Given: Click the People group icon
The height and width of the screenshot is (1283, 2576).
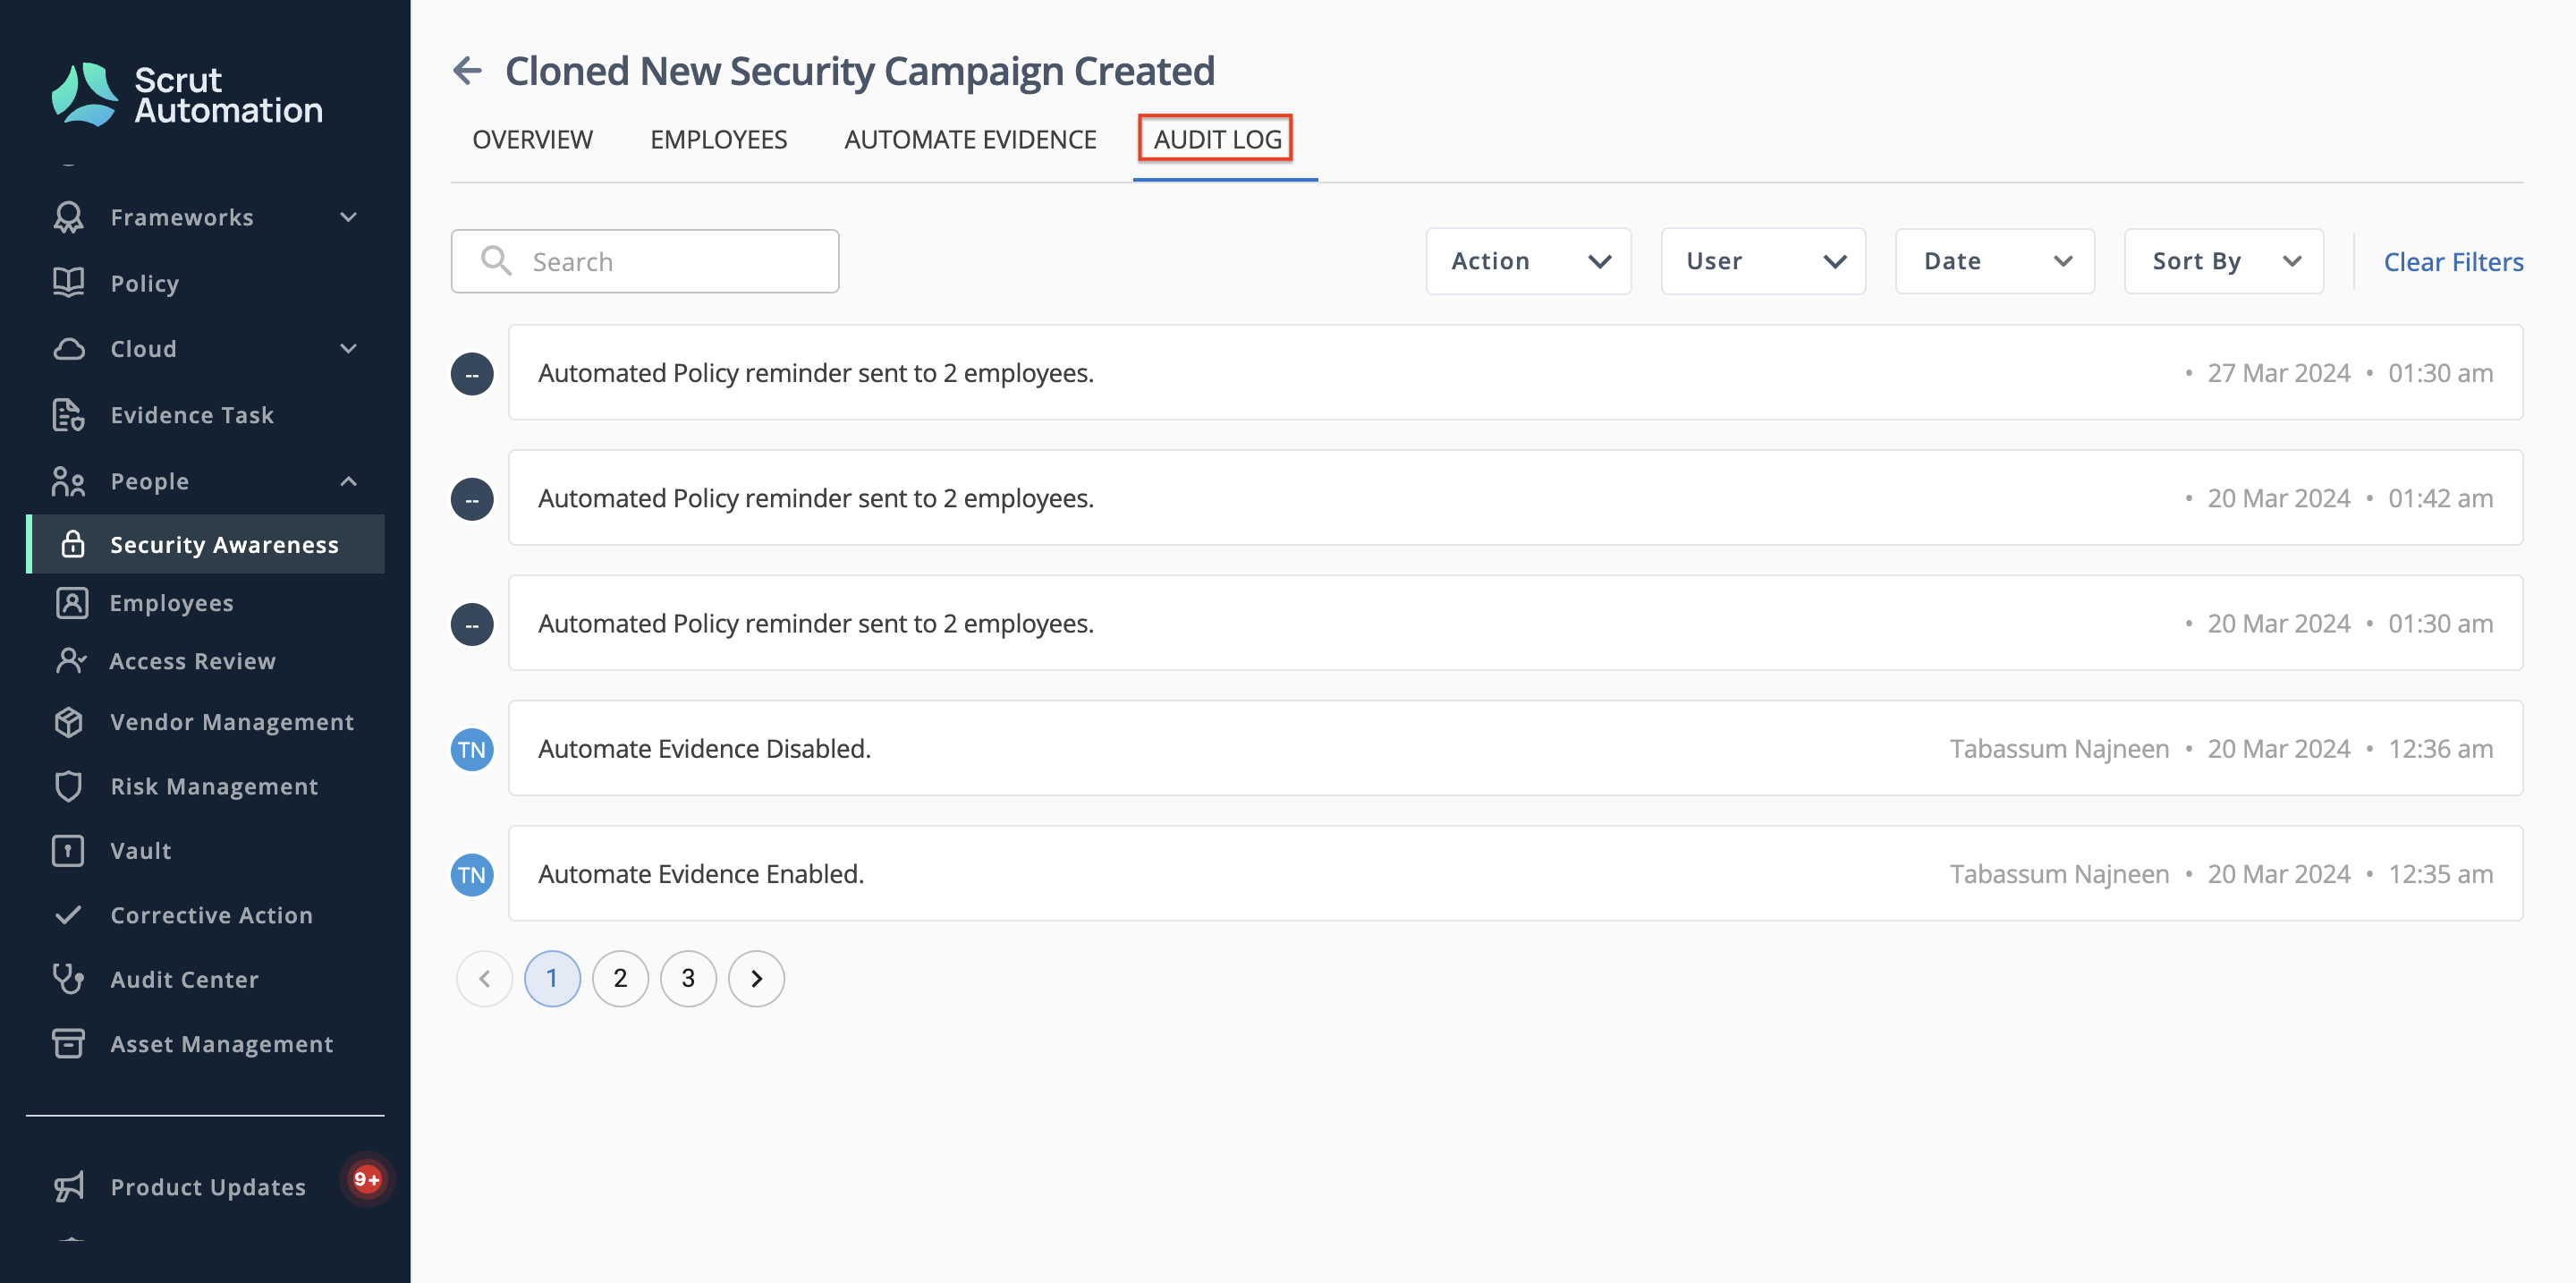Looking at the screenshot, I should click(68, 481).
